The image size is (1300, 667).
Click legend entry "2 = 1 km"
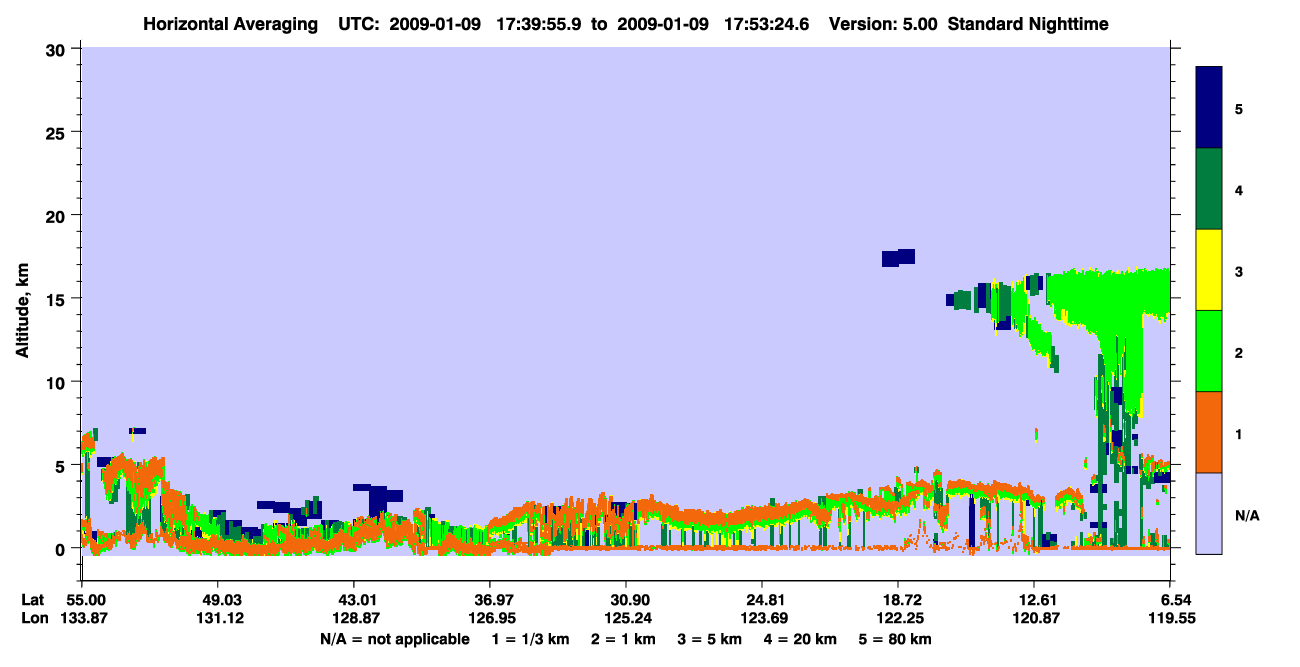coord(622,639)
